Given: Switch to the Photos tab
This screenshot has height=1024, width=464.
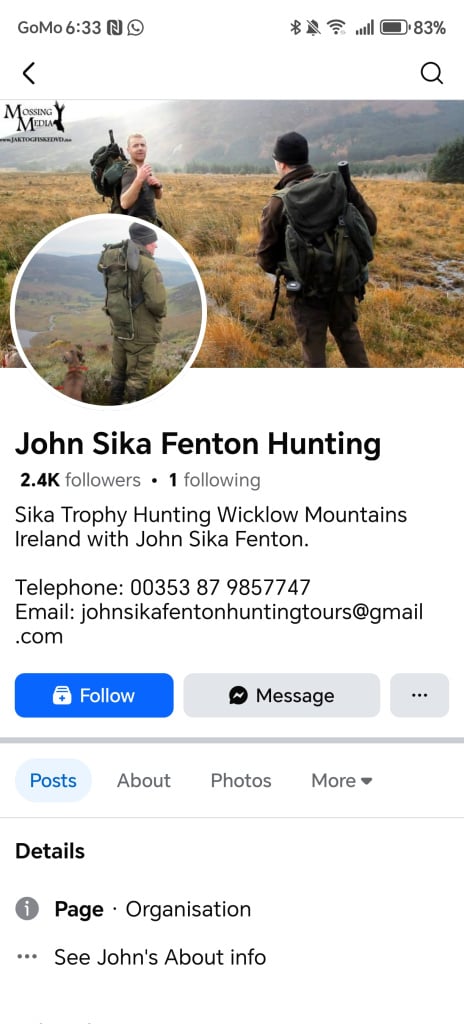Looking at the screenshot, I should (240, 780).
